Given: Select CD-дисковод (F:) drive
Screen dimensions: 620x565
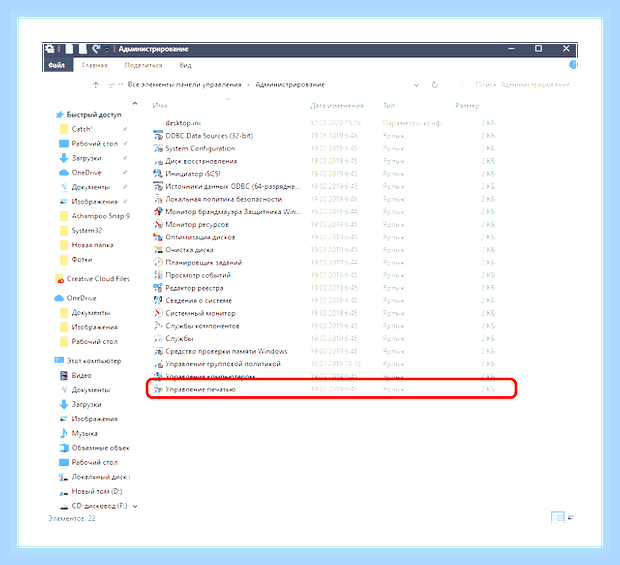Looking at the screenshot, I should click(99, 506).
